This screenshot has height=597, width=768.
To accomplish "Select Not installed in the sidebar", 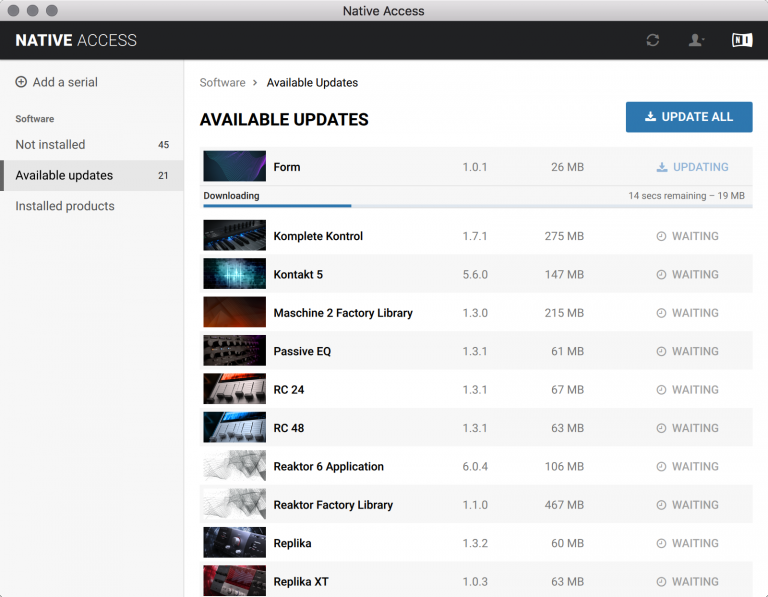I will coord(50,144).
